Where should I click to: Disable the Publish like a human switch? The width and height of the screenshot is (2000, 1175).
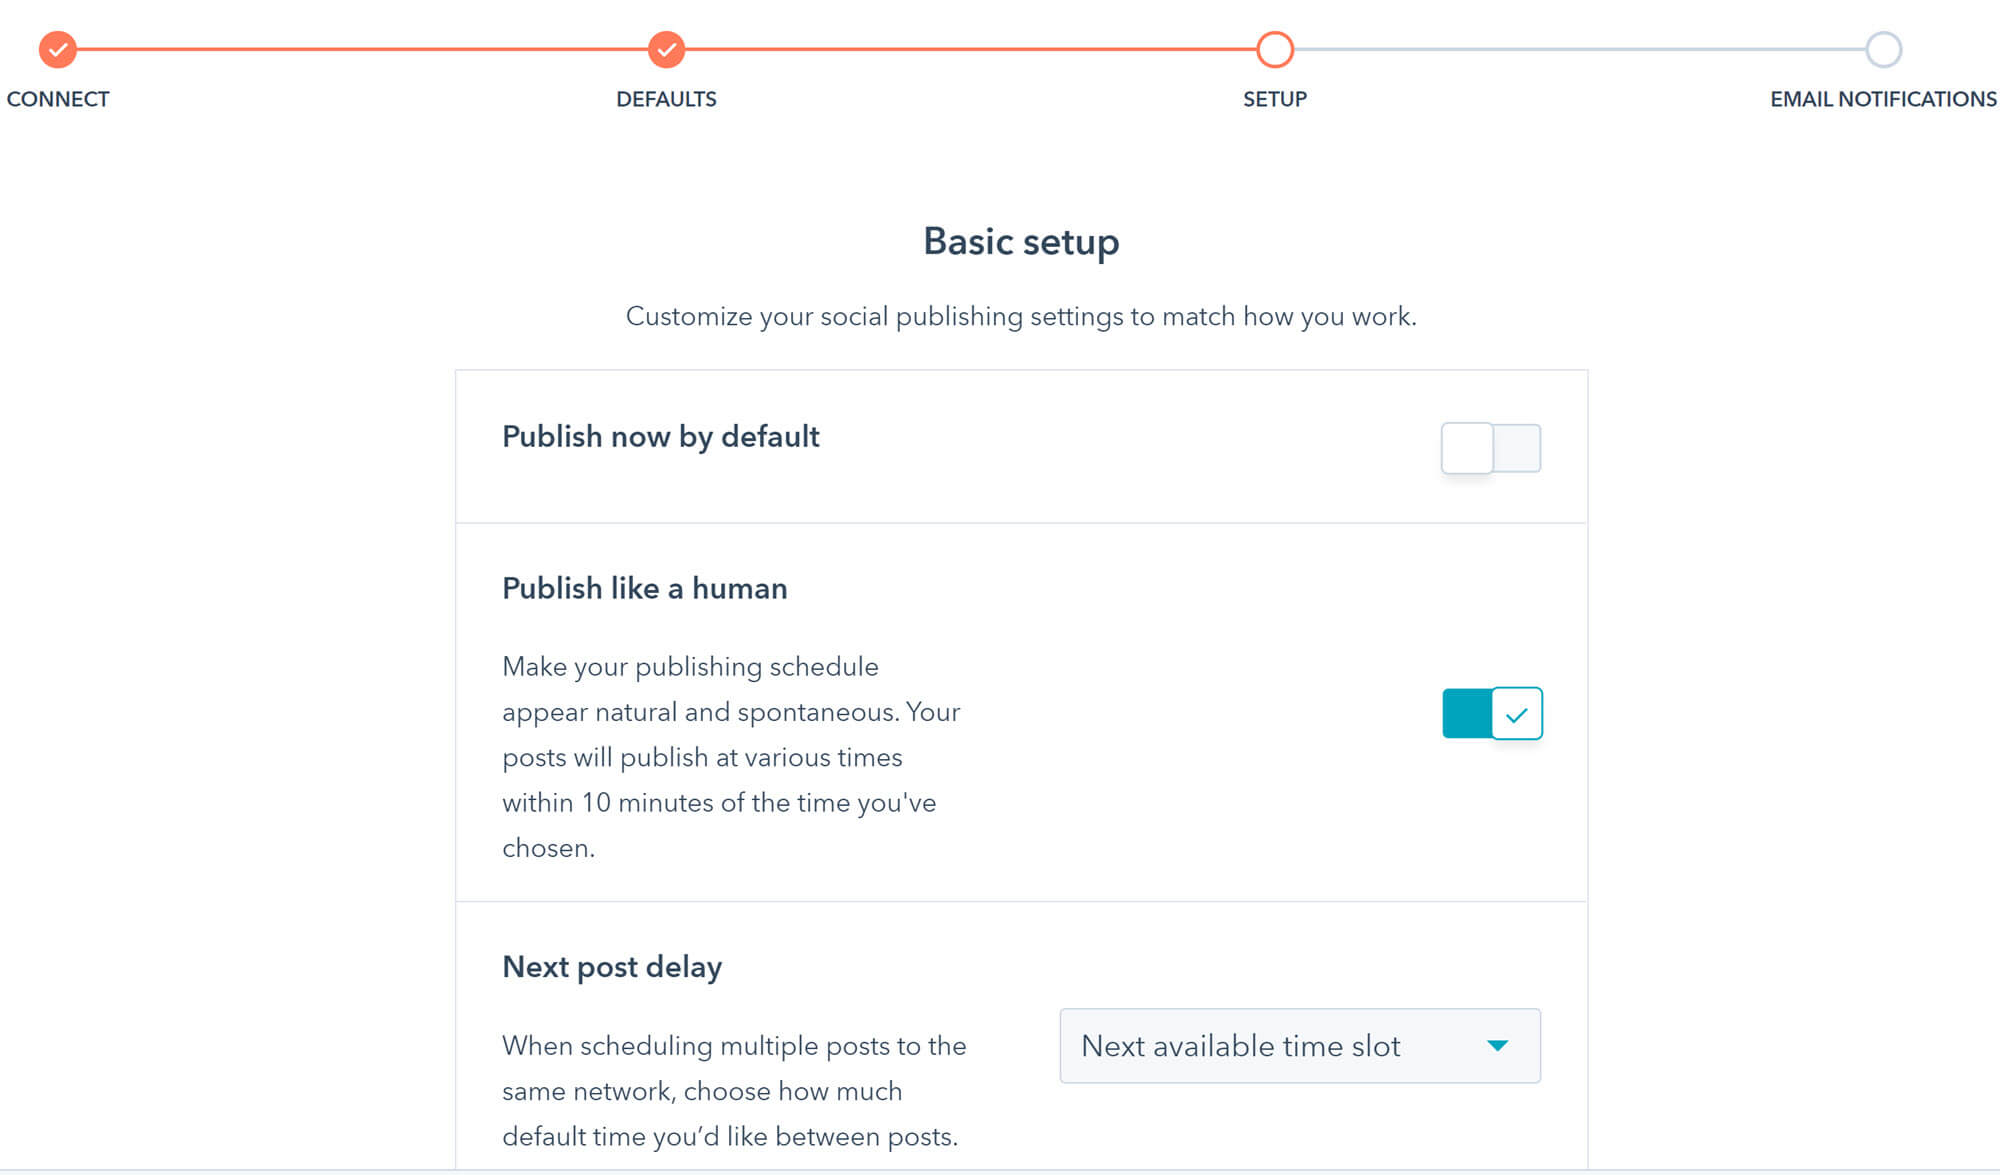click(x=1492, y=713)
